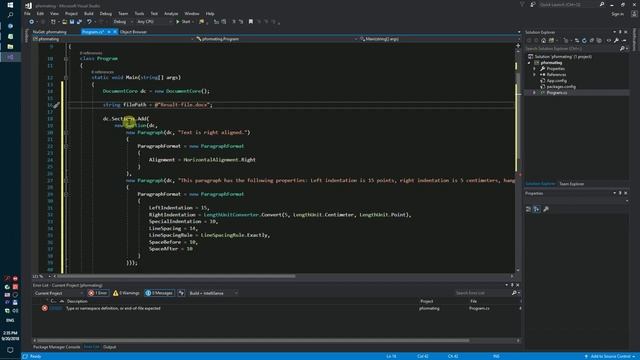Select App.config in Solution Explorer
The width and height of the screenshot is (640, 360).
(x=556, y=81)
